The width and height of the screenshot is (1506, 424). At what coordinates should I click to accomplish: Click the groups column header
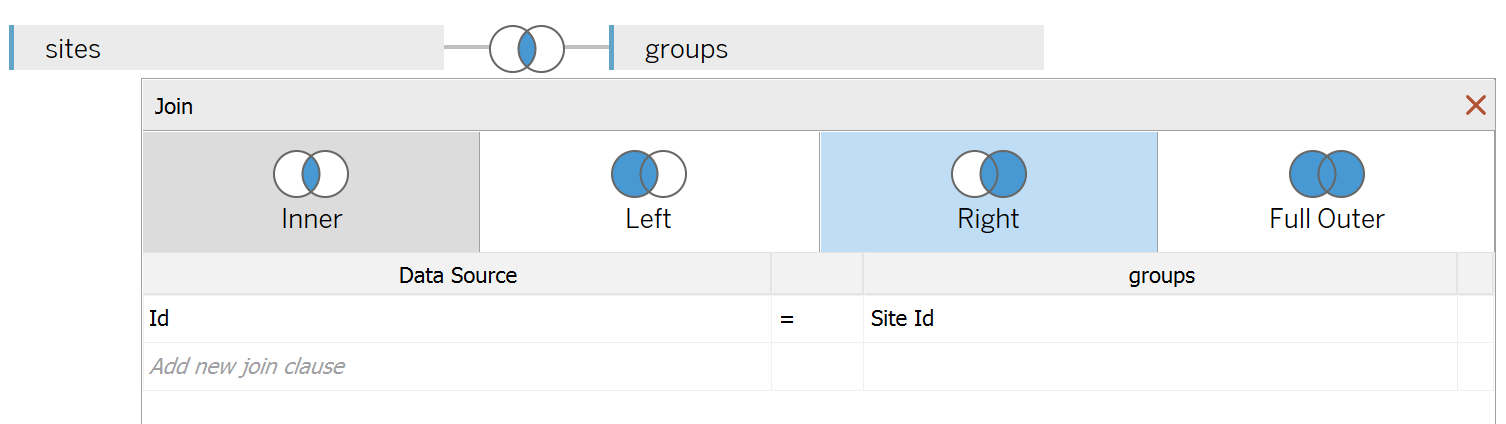pos(1160,275)
